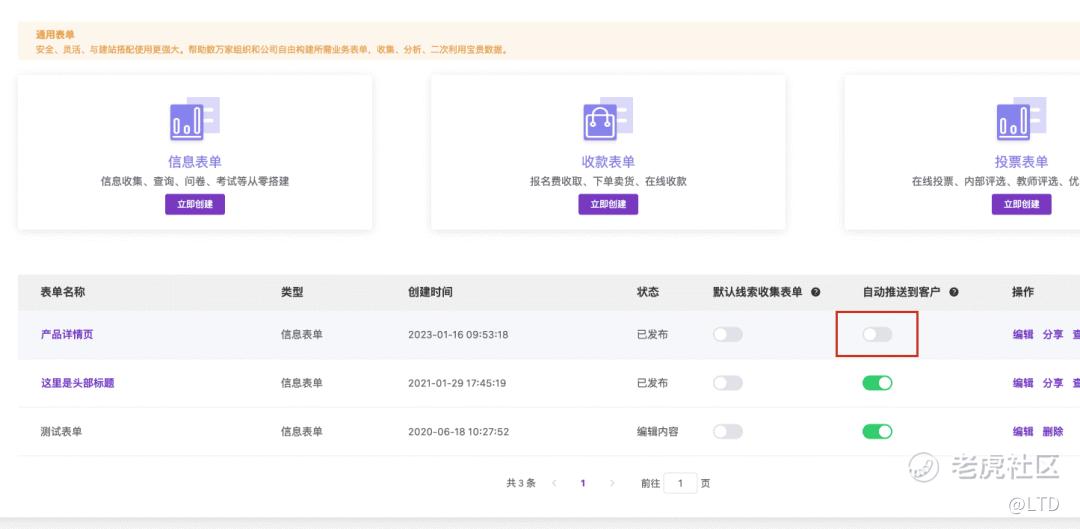
Task: Select page 1 in pagination
Action: [x=583, y=484]
